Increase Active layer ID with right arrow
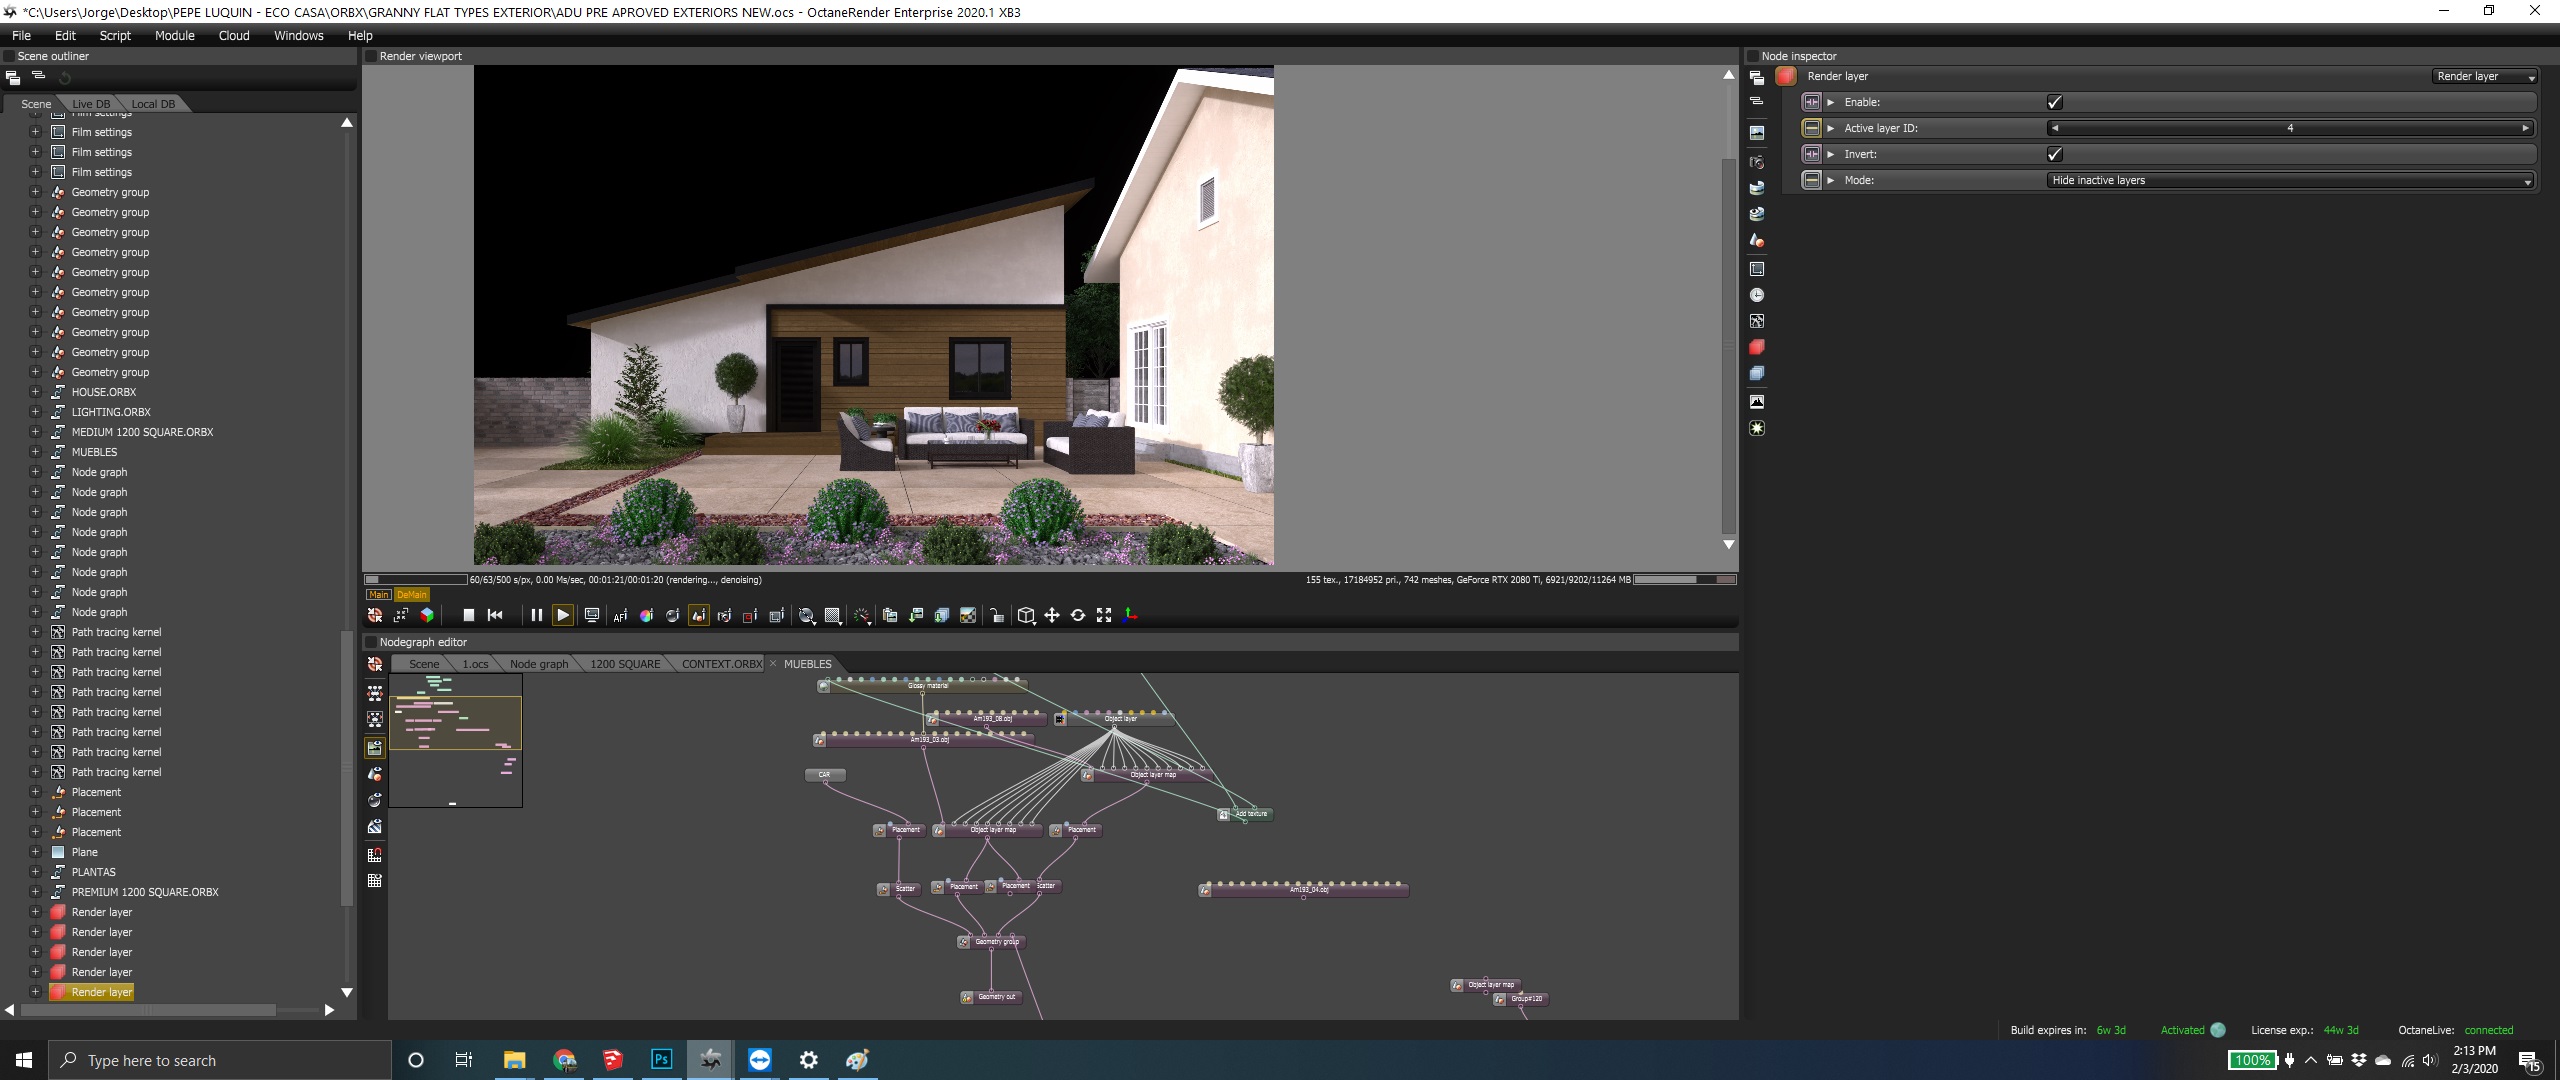This screenshot has height=1080, width=2560. coord(2525,128)
